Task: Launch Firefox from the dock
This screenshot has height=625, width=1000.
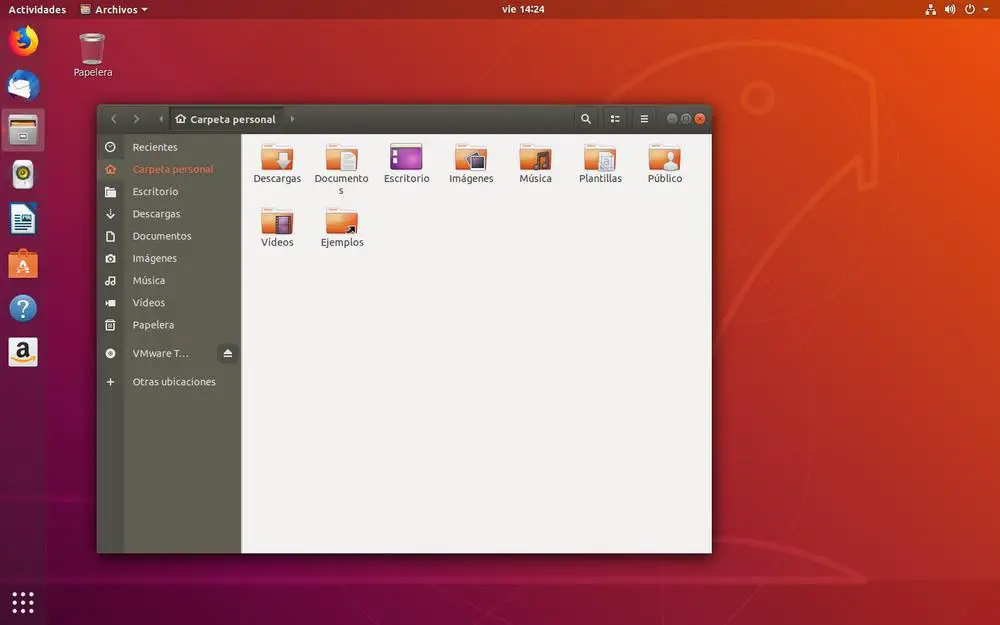Action: click(23, 41)
